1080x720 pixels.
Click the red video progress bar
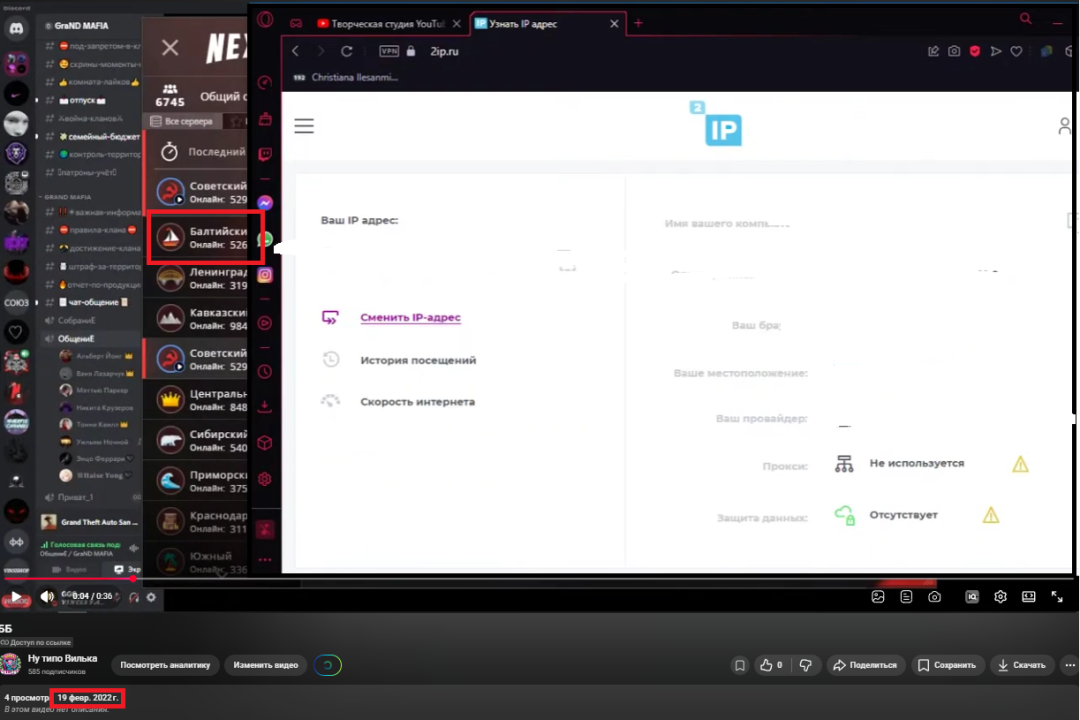(x=70, y=578)
